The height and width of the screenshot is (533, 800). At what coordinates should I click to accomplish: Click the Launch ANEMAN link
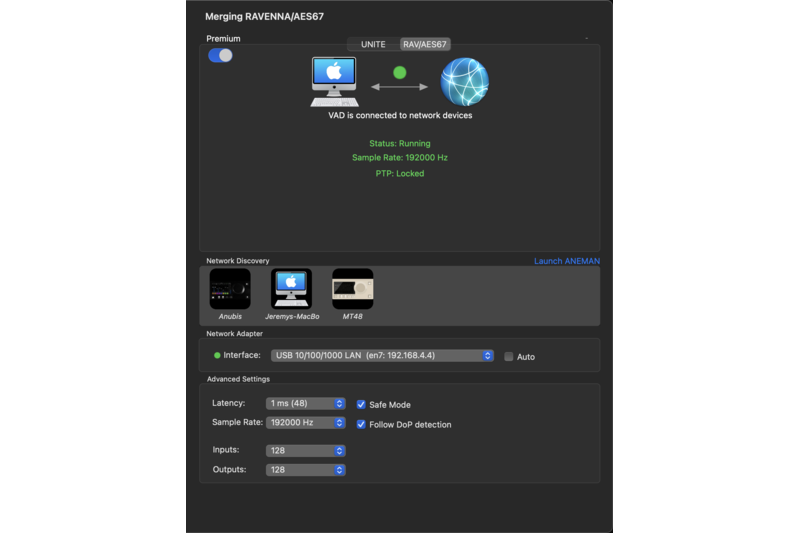coord(567,261)
